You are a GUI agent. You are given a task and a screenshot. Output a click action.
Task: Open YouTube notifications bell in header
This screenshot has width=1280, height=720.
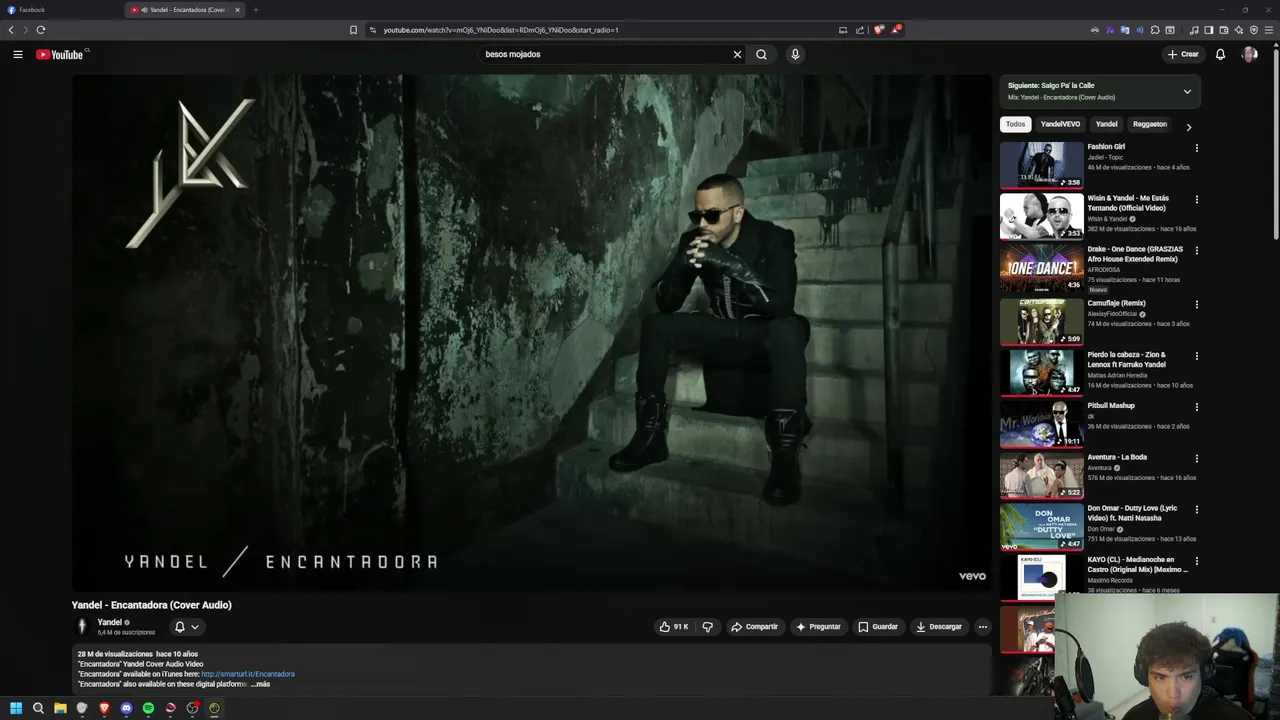[1220, 54]
